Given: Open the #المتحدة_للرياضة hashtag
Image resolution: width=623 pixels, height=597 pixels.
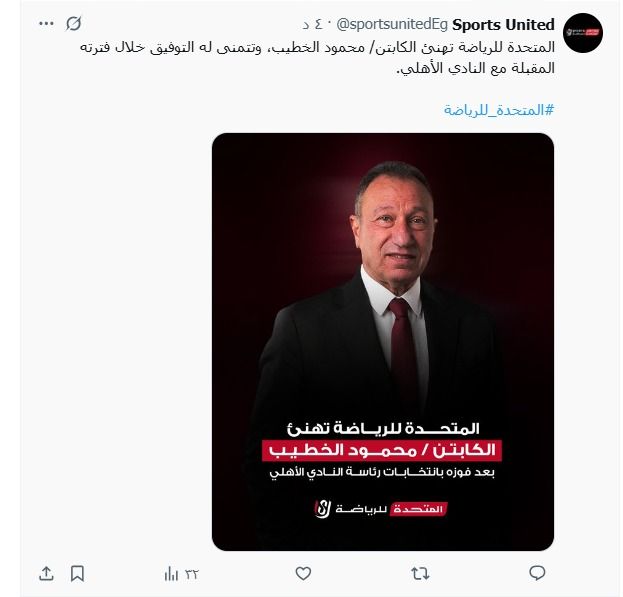Looking at the screenshot, I should [498, 109].
